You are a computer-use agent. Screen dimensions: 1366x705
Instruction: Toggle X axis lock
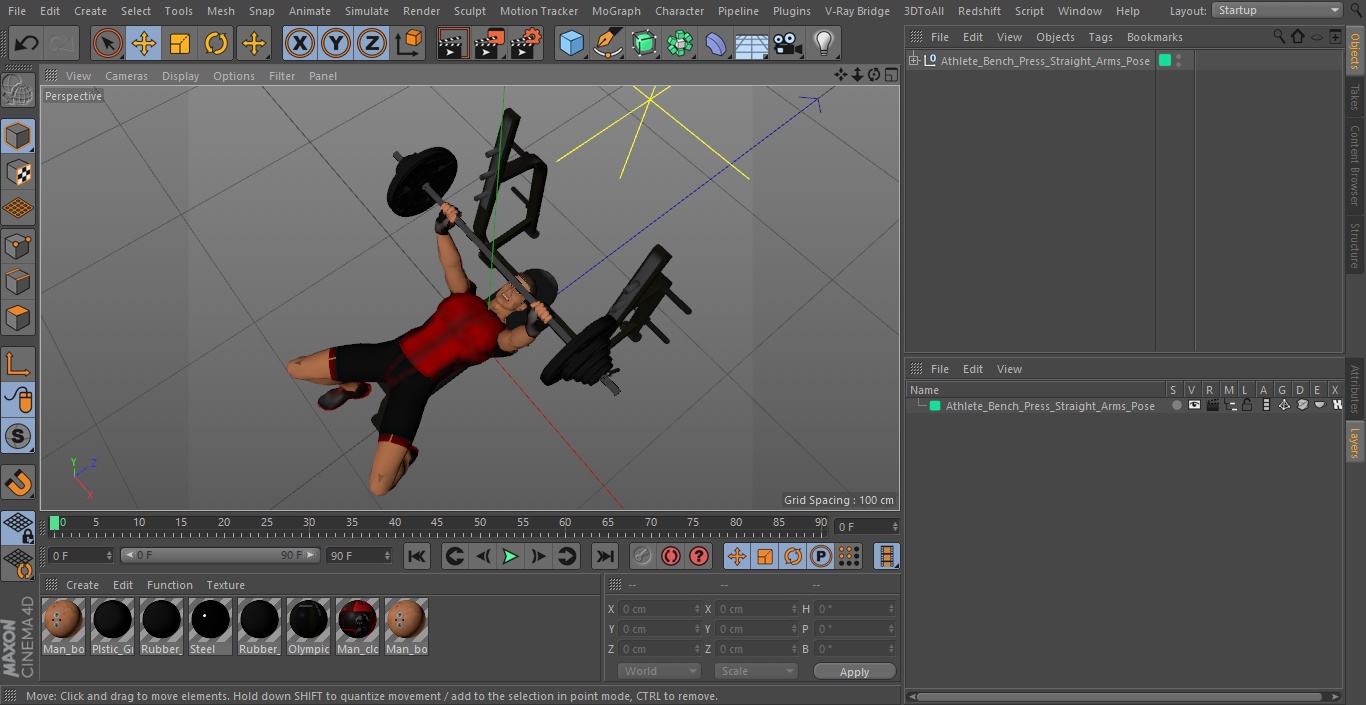tap(300, 44)
